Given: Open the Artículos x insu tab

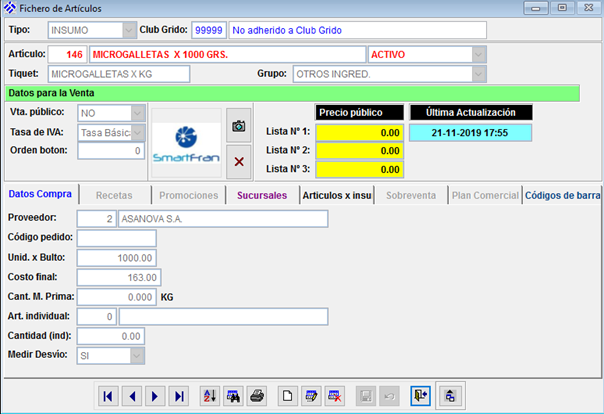Looking at the screenshot, I should (x=337, y=195).
